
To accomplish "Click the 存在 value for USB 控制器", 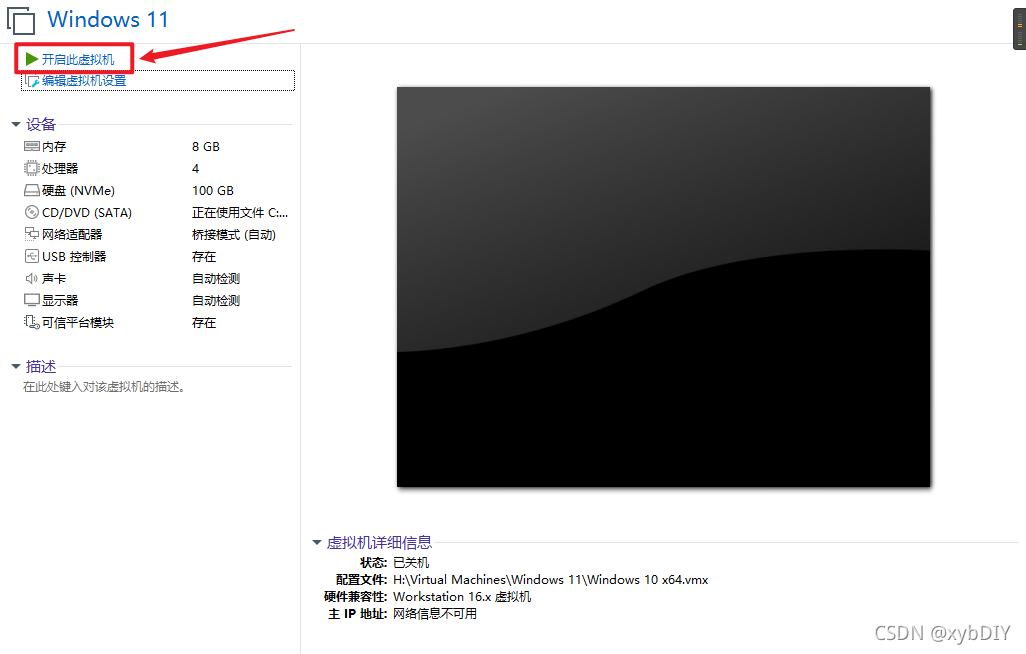I will point(203,257).
